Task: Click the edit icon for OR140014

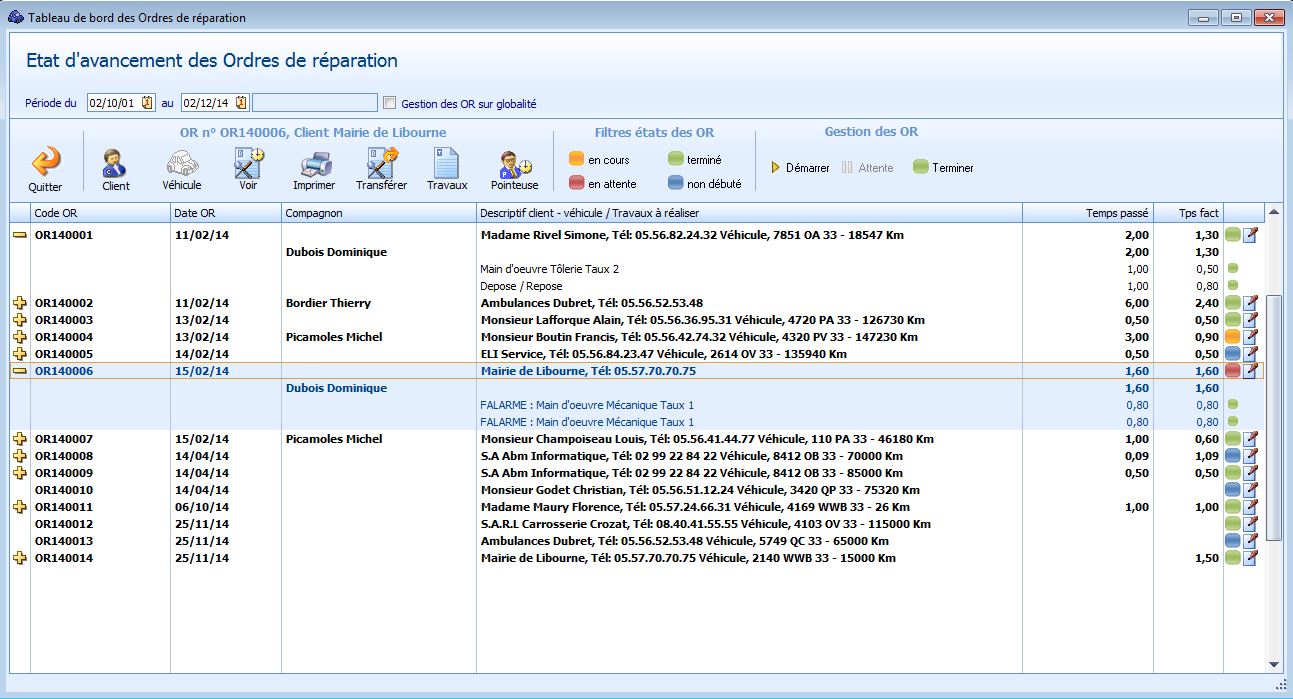Action: tap(1250, 558)
